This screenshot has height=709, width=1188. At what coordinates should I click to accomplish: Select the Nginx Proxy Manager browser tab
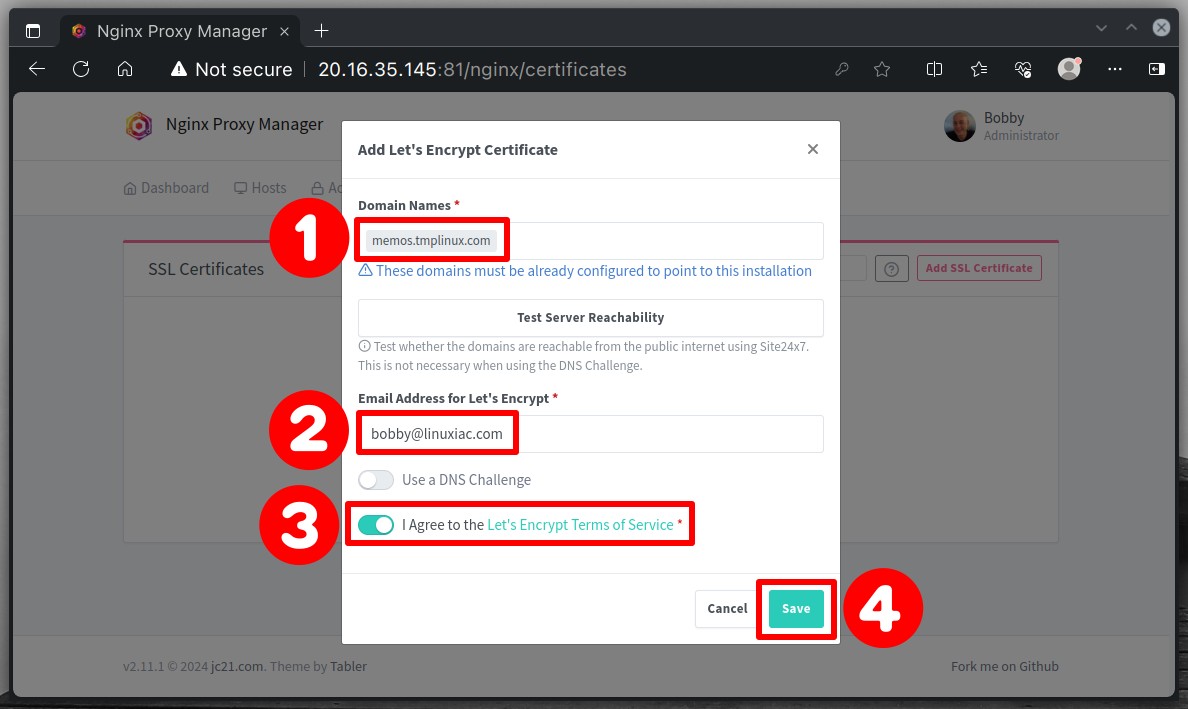coord(180,31)
